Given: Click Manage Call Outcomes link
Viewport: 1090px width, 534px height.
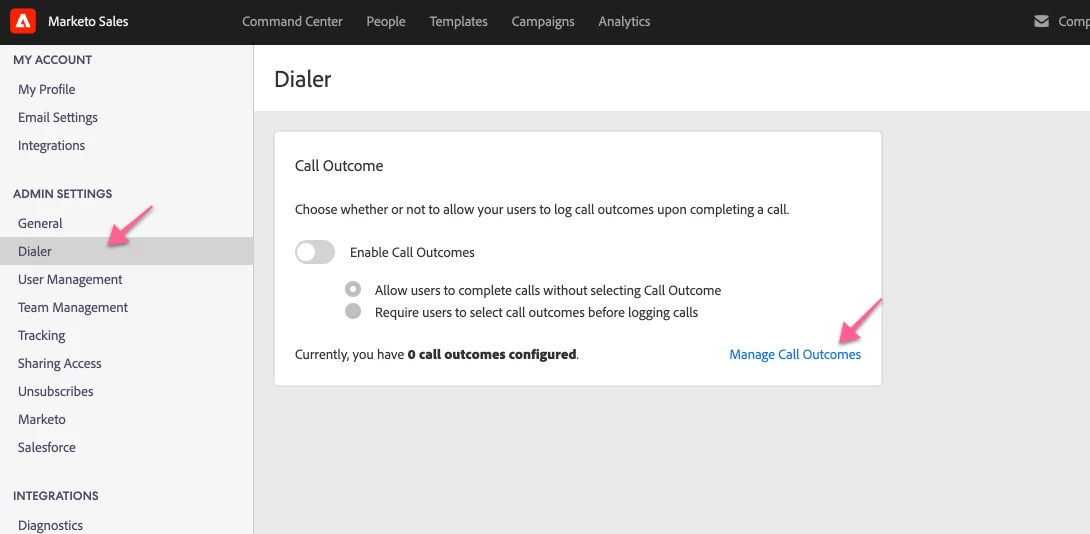Looking at the screenshot, I should point(795,355).
